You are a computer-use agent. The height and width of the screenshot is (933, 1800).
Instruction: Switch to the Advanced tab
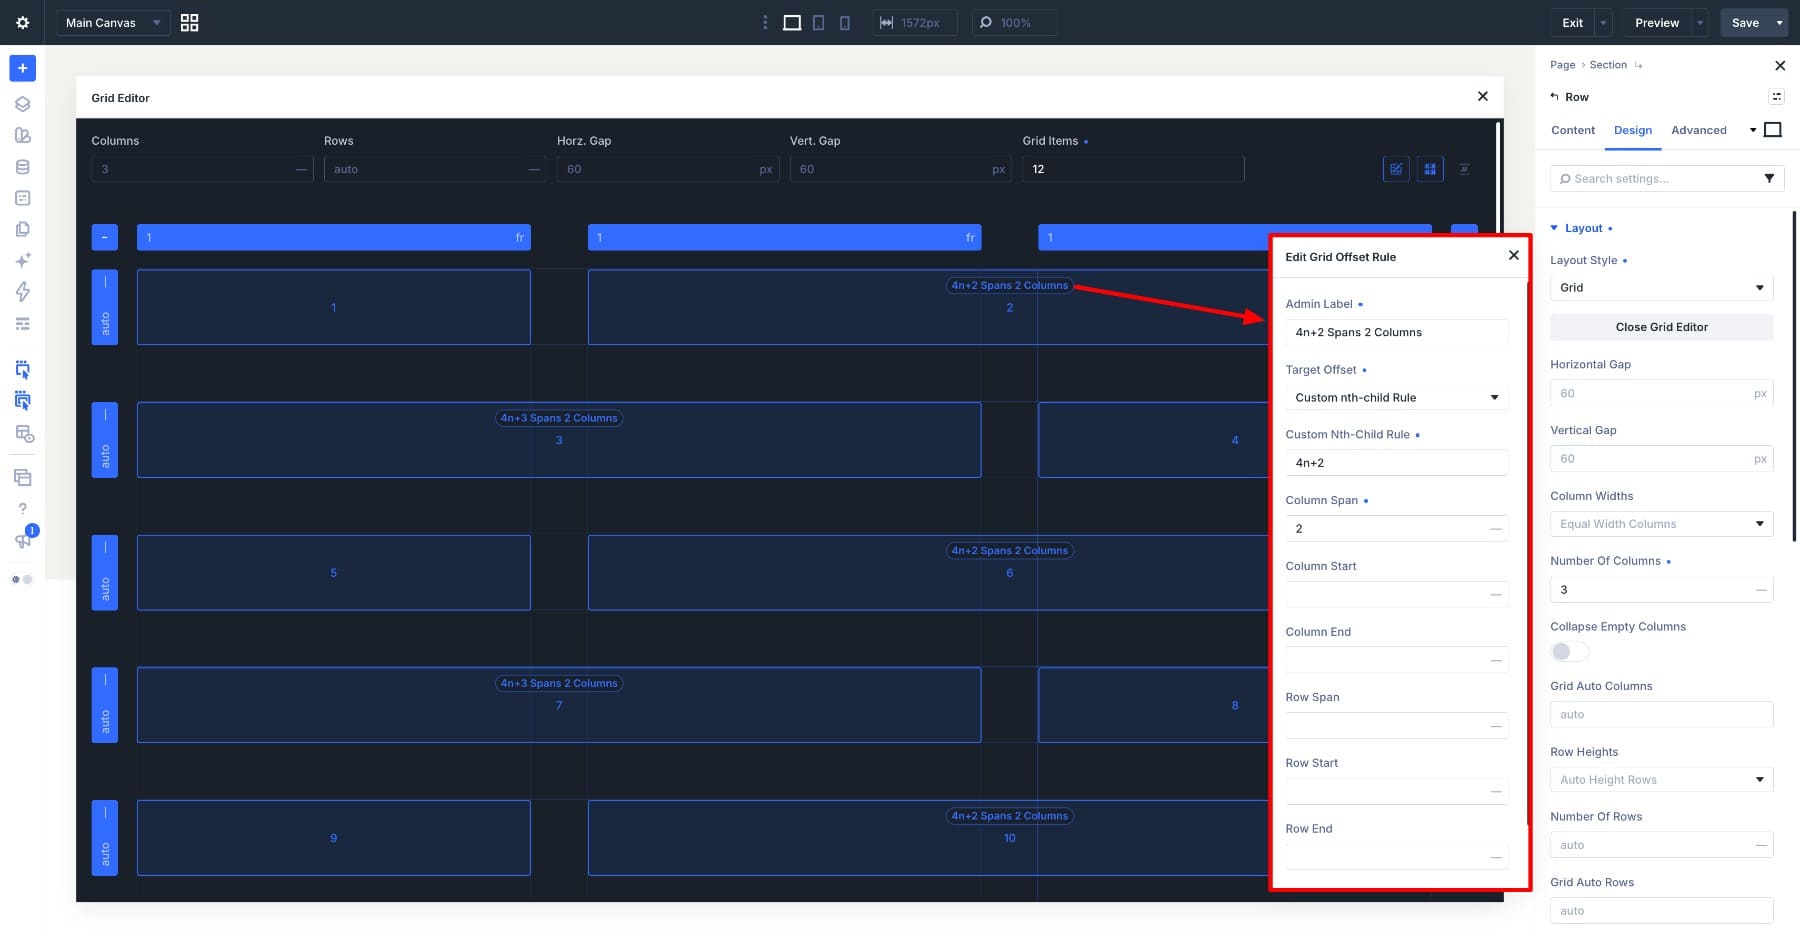(x=1699, y=130)
